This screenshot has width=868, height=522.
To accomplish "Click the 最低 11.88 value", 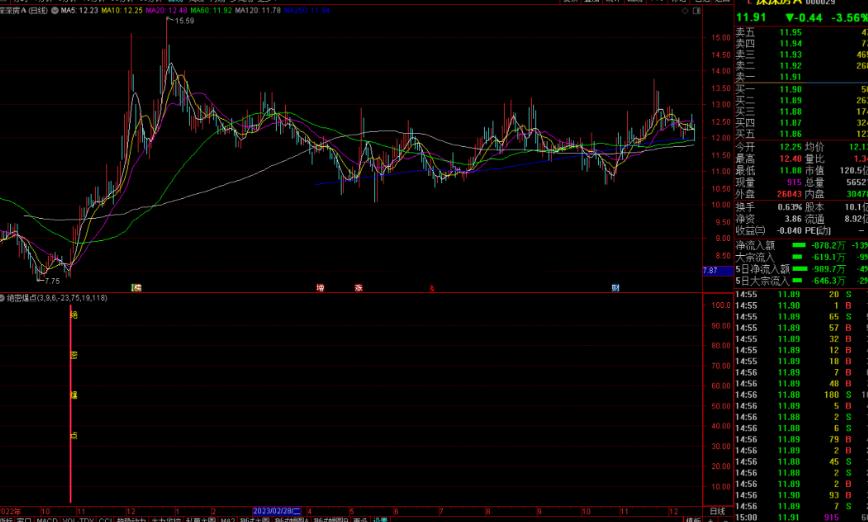I will [x=790, y=170].
